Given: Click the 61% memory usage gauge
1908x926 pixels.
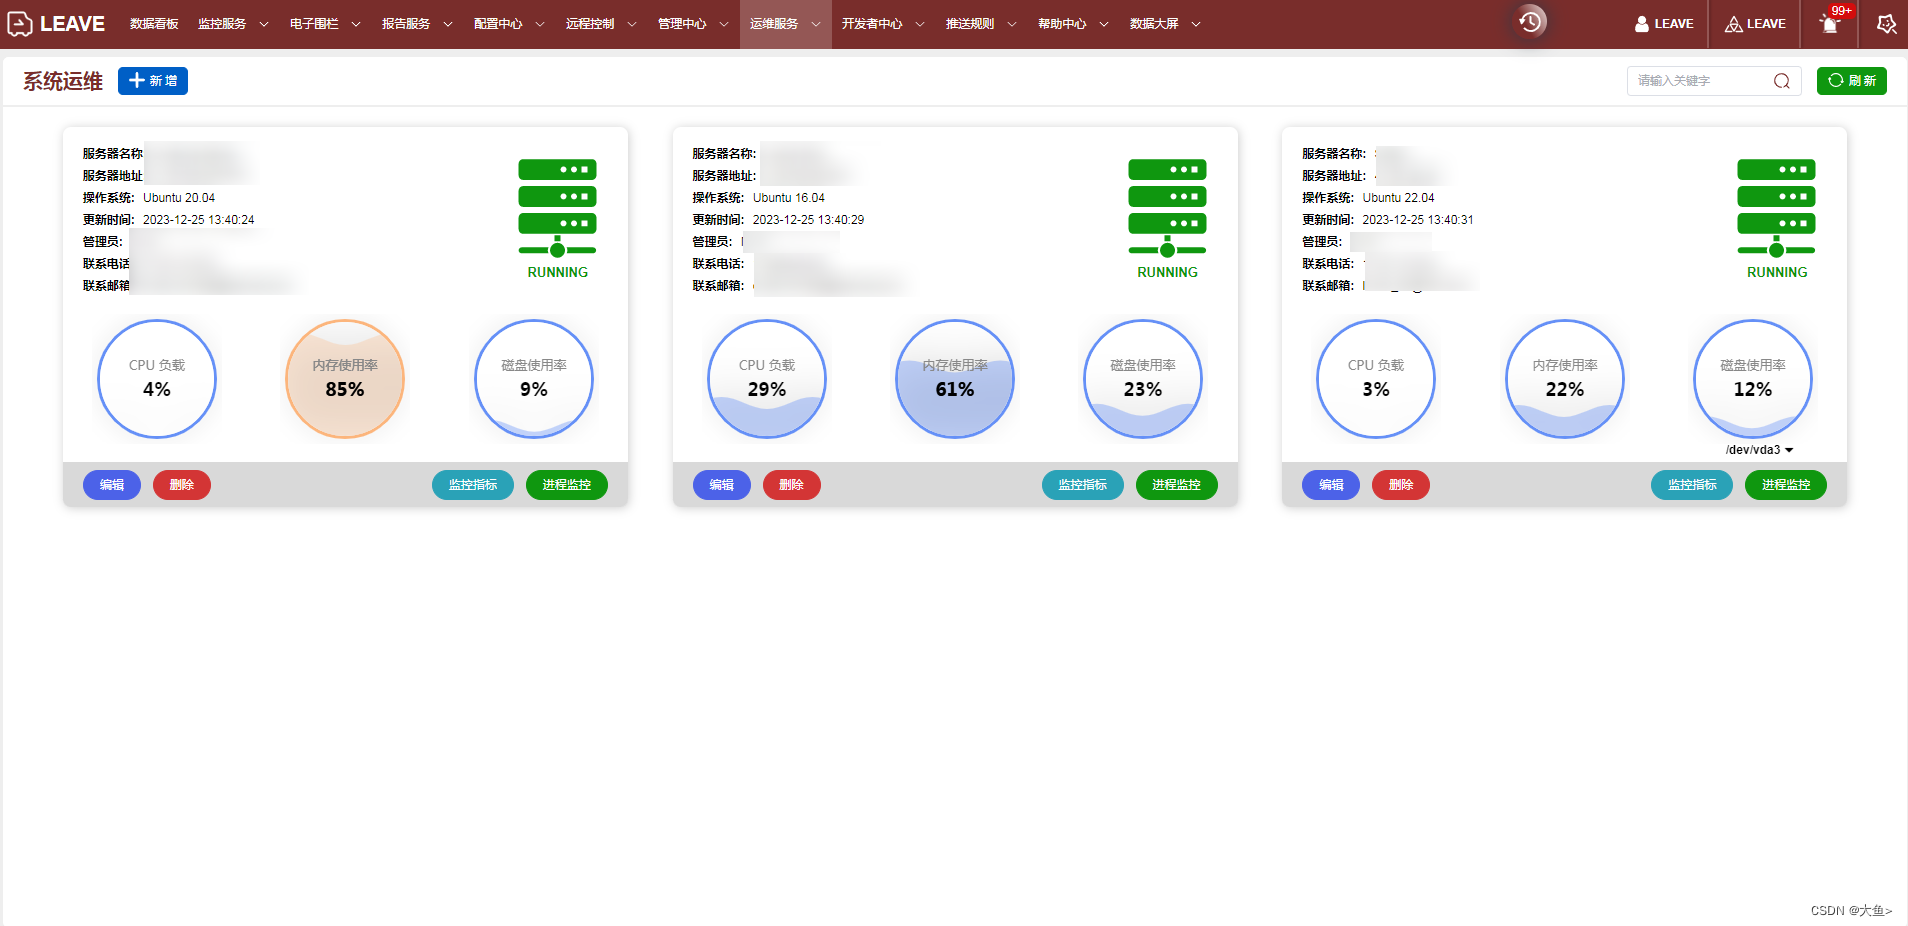Looking at the screenshot, I should 955,379.
